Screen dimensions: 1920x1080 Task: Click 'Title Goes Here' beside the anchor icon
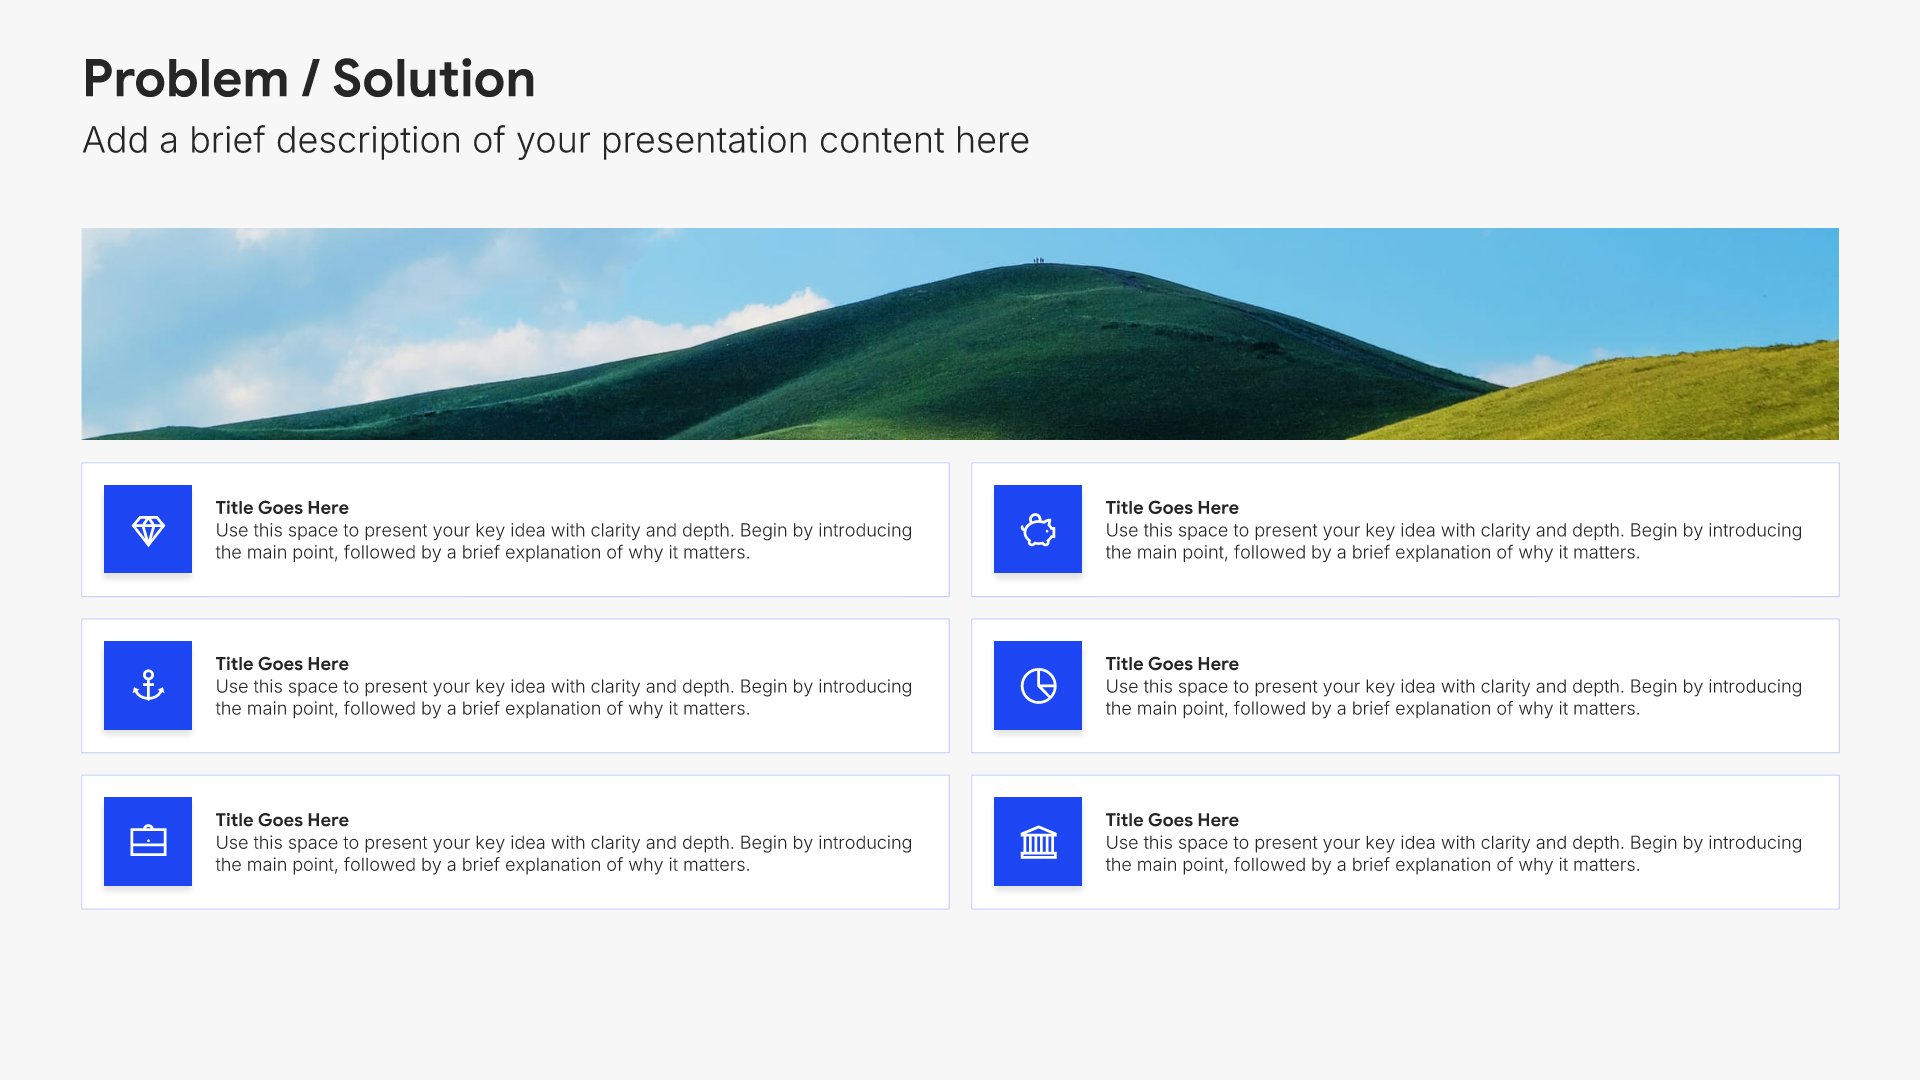pos(282,664)
